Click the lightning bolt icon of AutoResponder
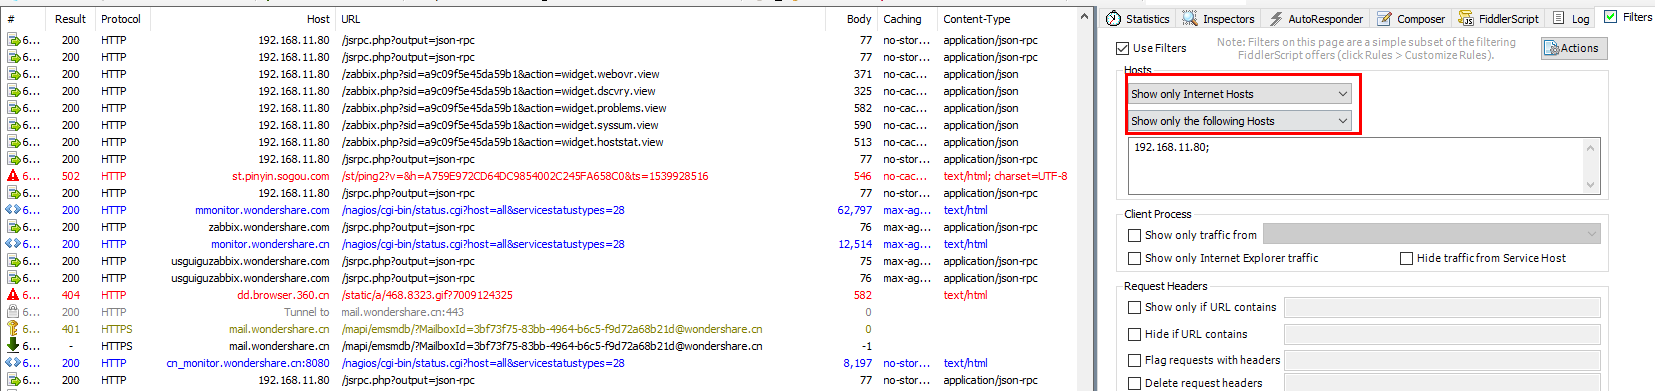Screen dimensions: 1655x391 point(1276,18)
